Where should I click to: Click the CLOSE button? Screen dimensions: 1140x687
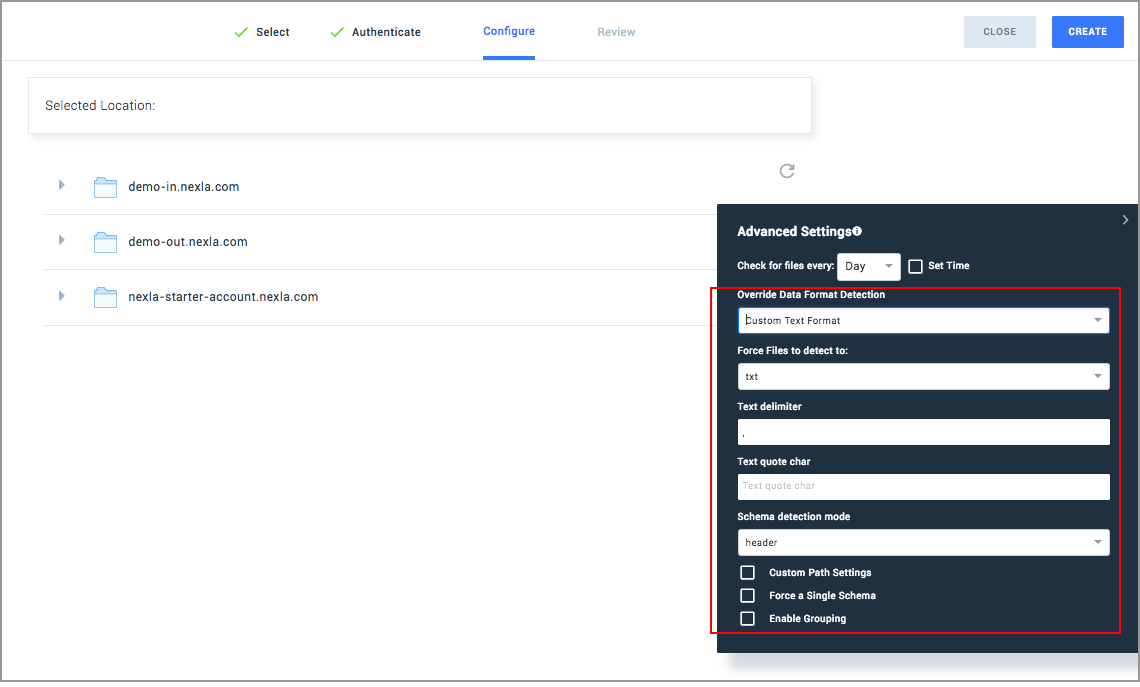(x=1000, y=32)
